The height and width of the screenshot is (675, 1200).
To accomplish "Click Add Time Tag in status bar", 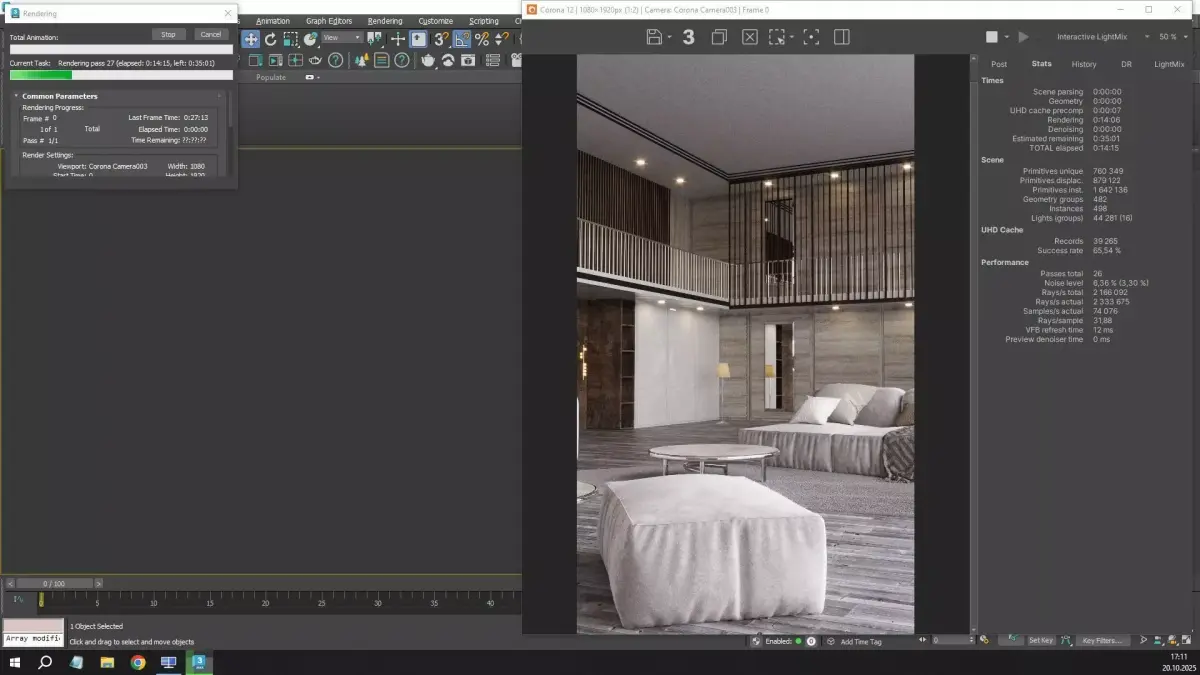I will pyautogui.click(x=861, y=641).
